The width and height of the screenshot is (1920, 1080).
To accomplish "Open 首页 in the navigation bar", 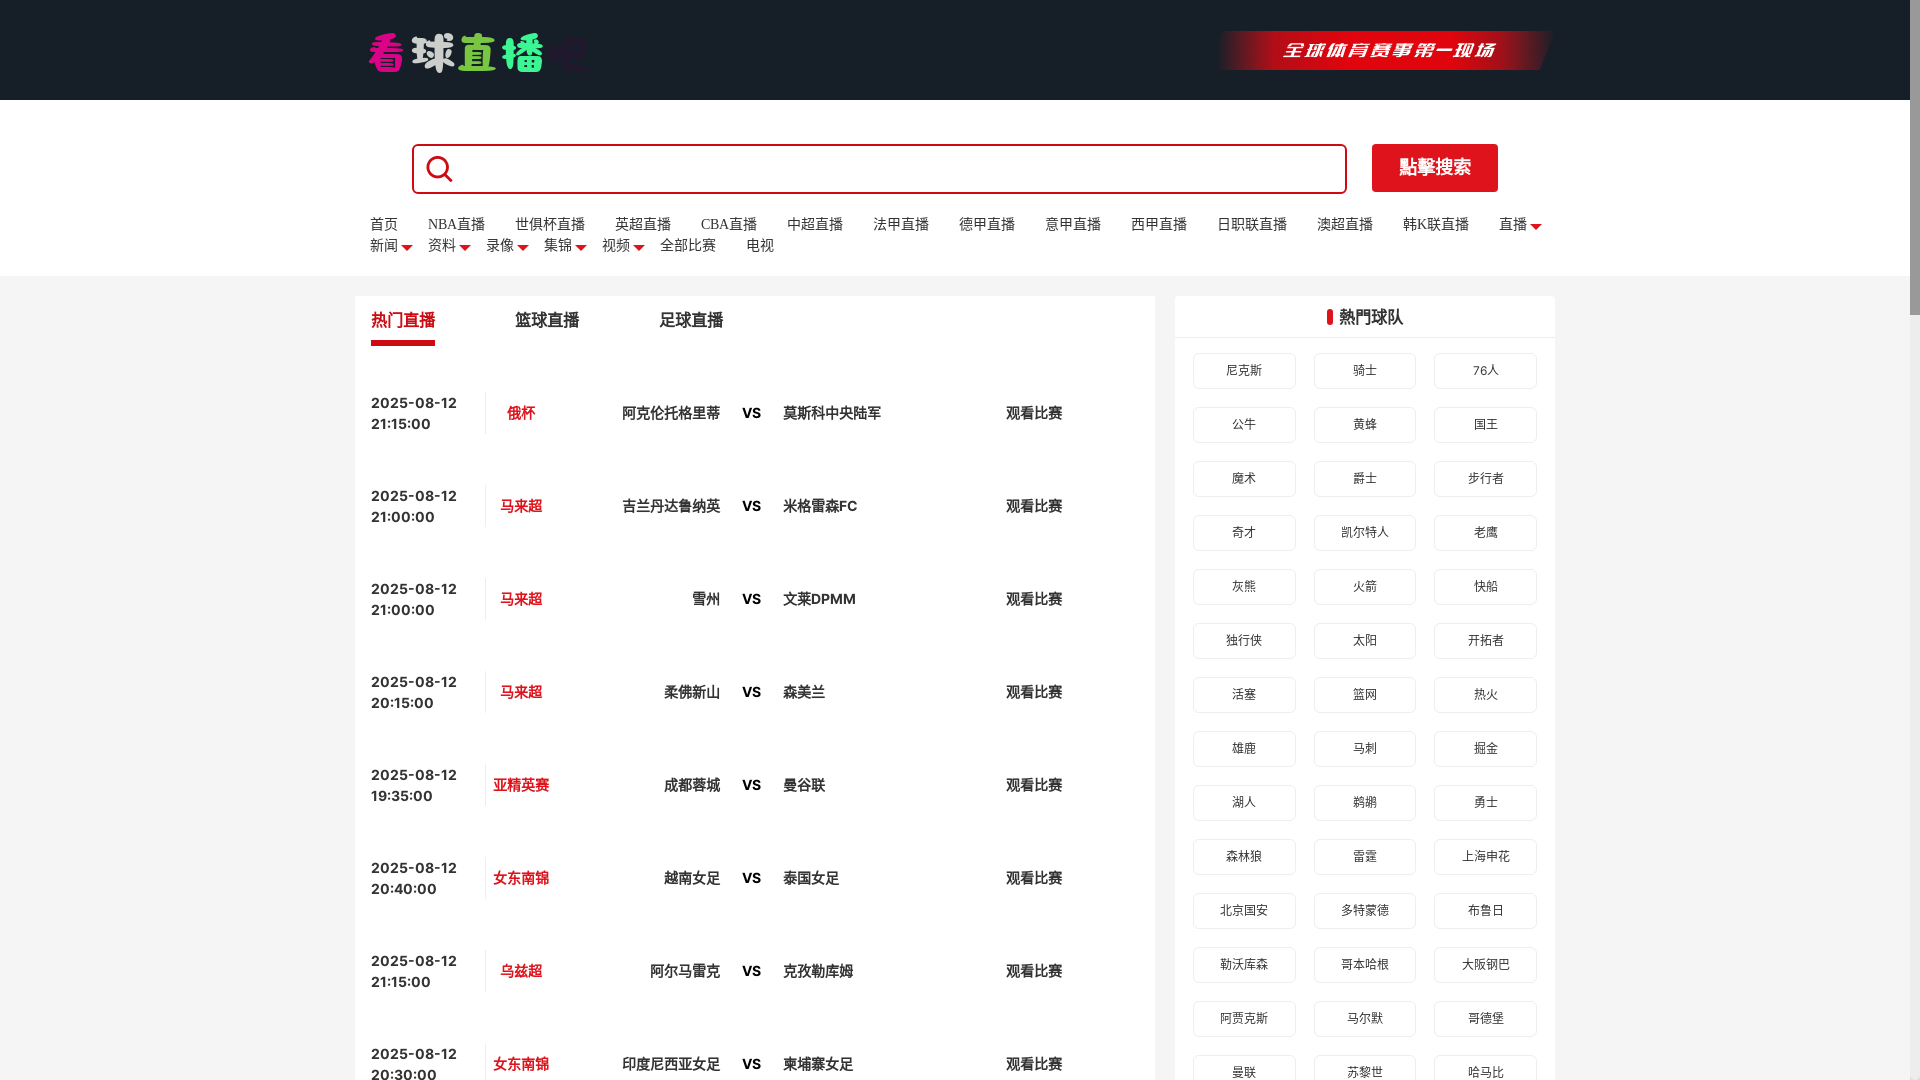I will pyautogui.click(x=384, y=225).
